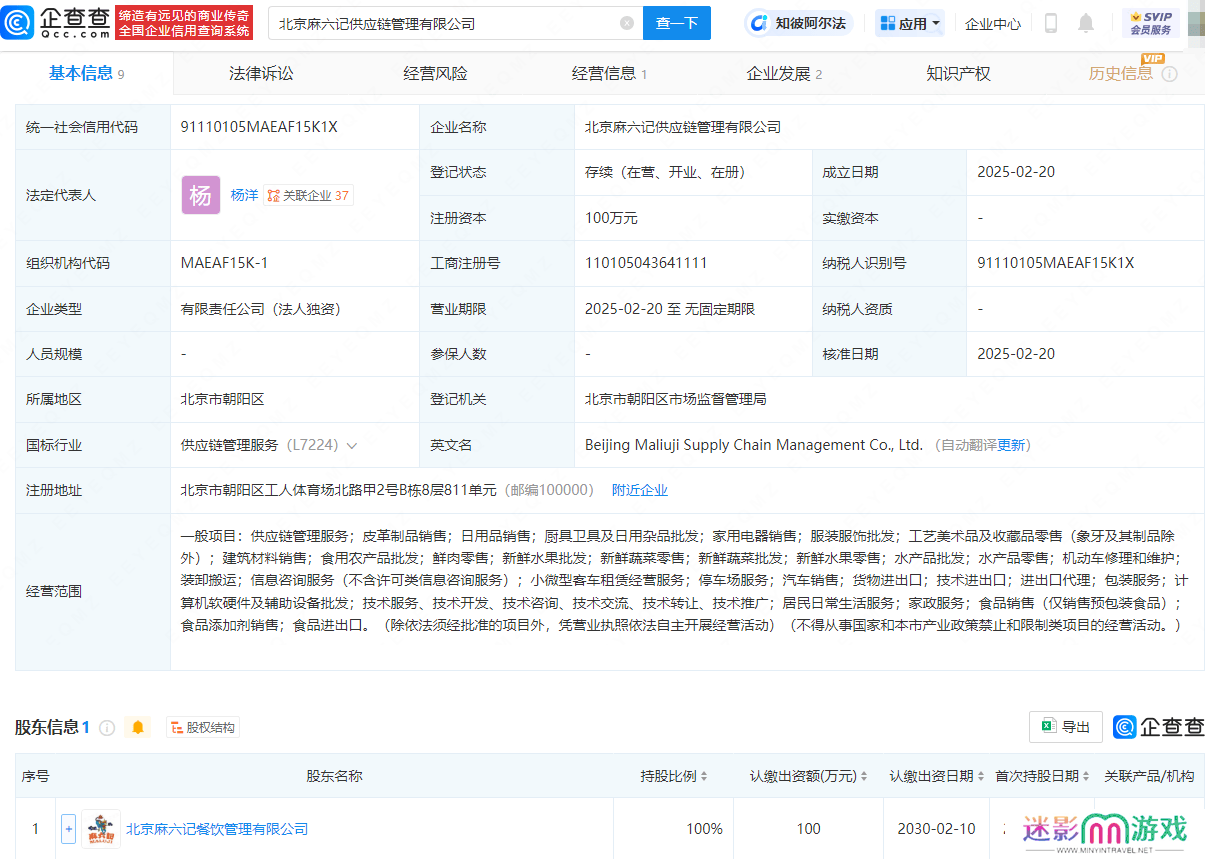The width and height of the screenshot is (1205, 859).
Task: Click the 知彼阿尔法 assistant button
Action: tap(798, 23)
